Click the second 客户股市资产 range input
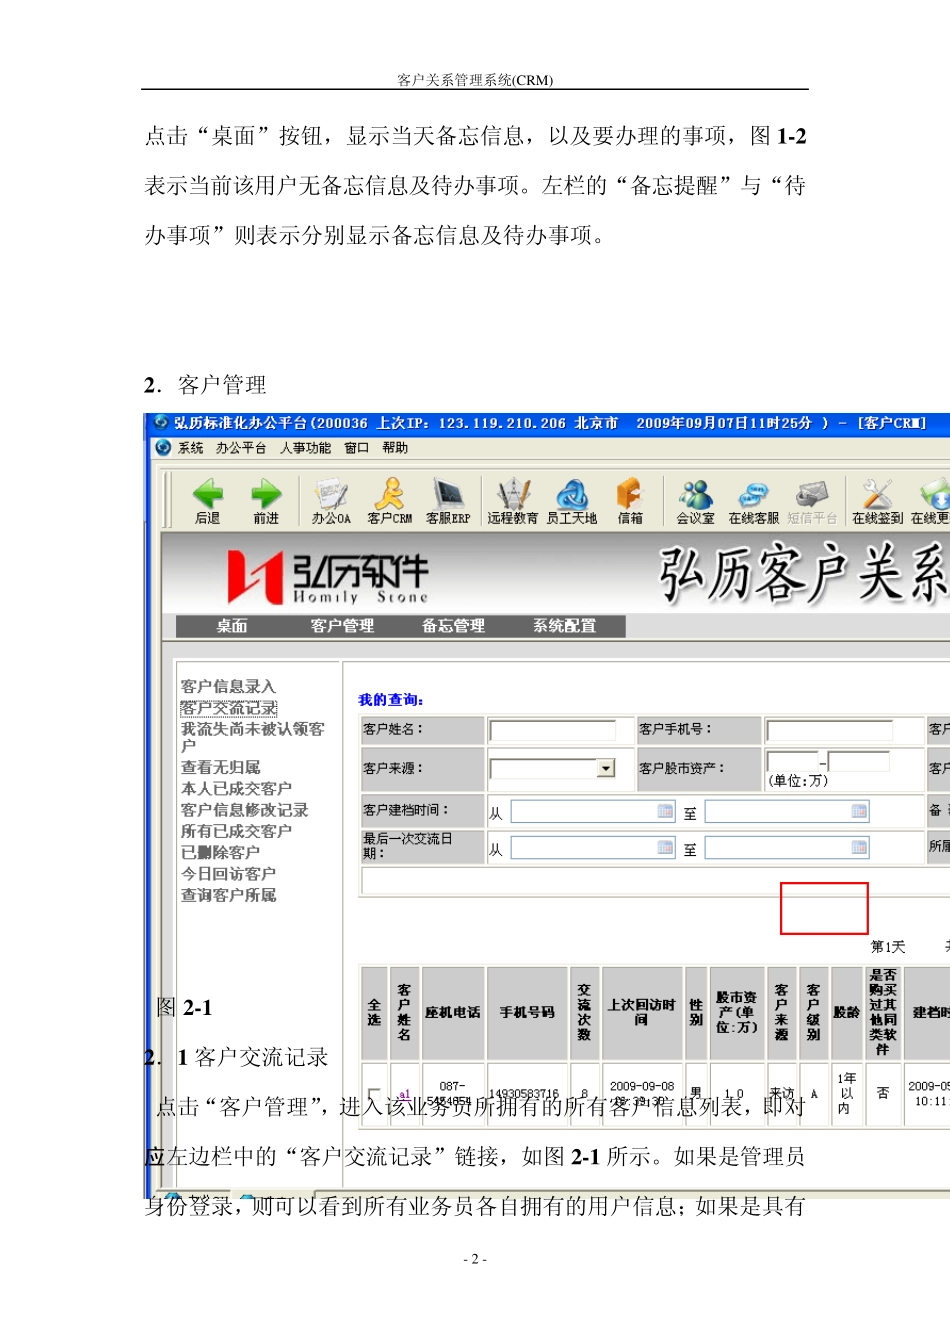Viewport: 950px width, 1344px height. tap(859, 761)
